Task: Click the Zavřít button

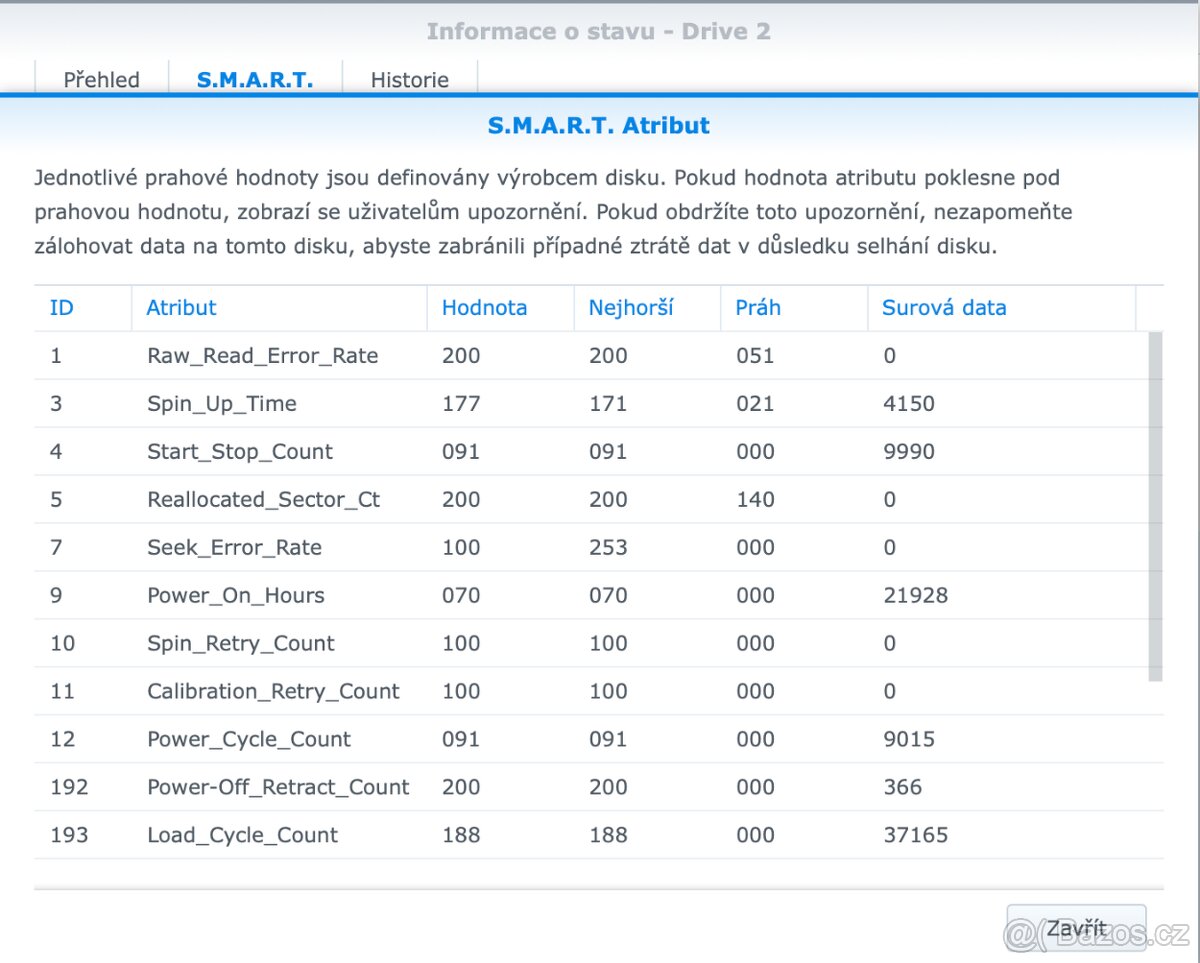Action: [x=1077, y=927]
